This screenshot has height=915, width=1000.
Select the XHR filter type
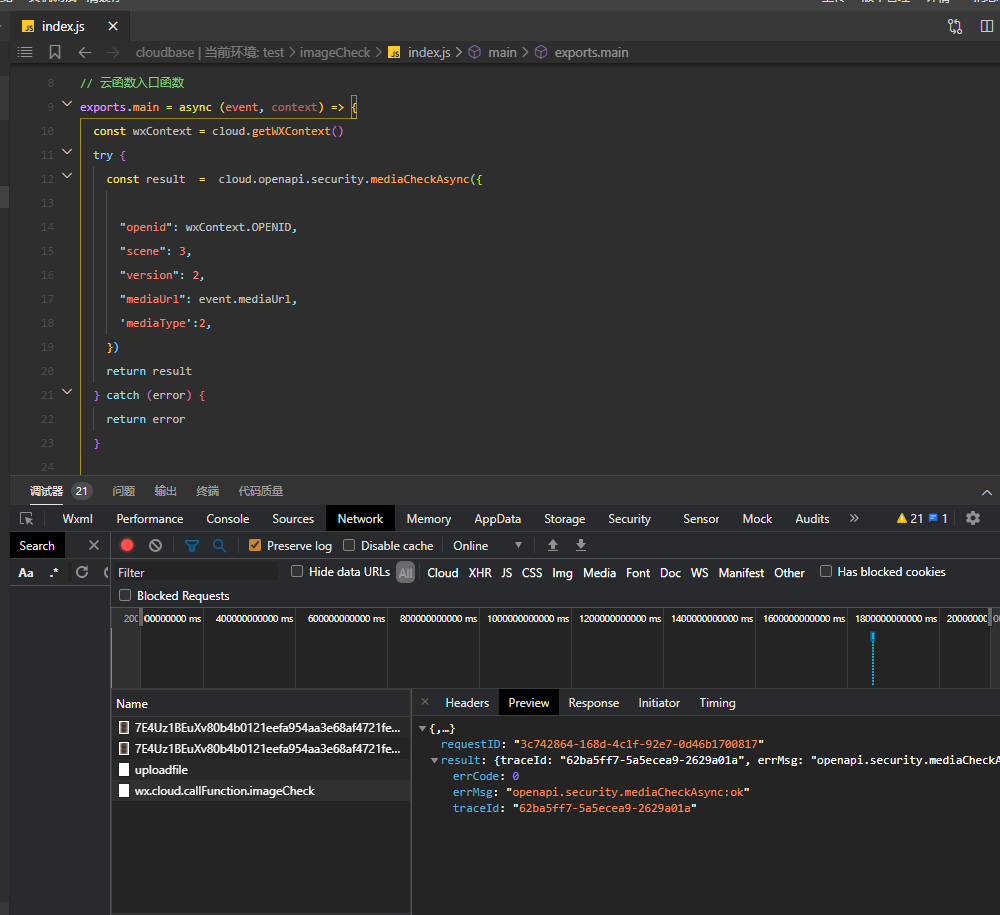point(480,573)
